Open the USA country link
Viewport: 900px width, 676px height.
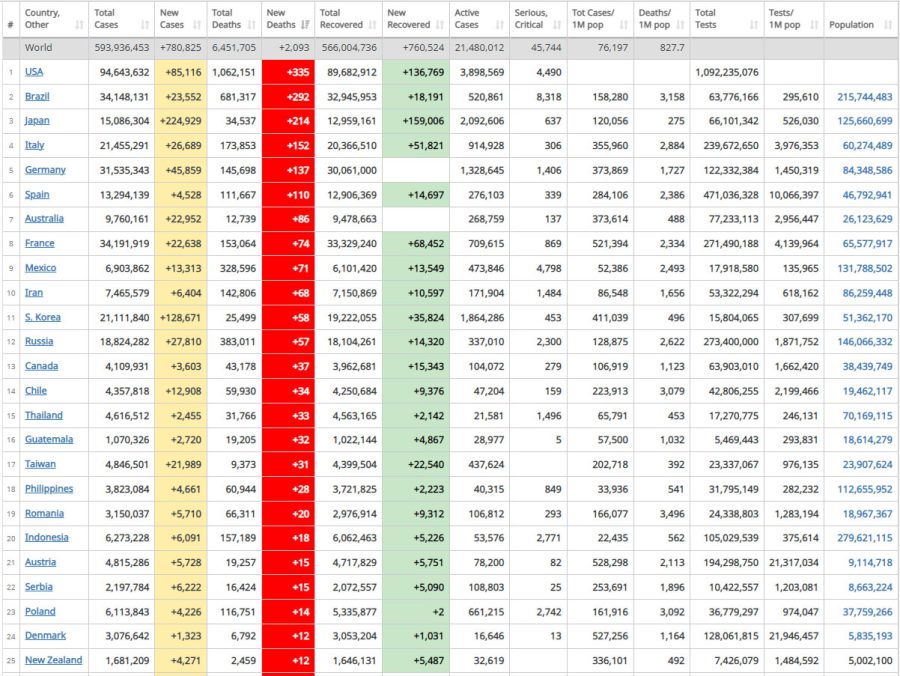coord(34,72)
